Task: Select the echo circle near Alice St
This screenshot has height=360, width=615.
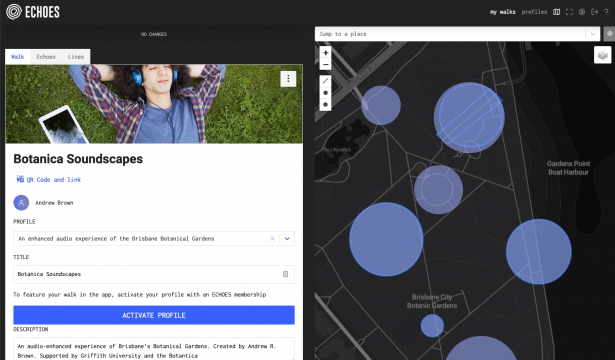Action: coord(381,105)
